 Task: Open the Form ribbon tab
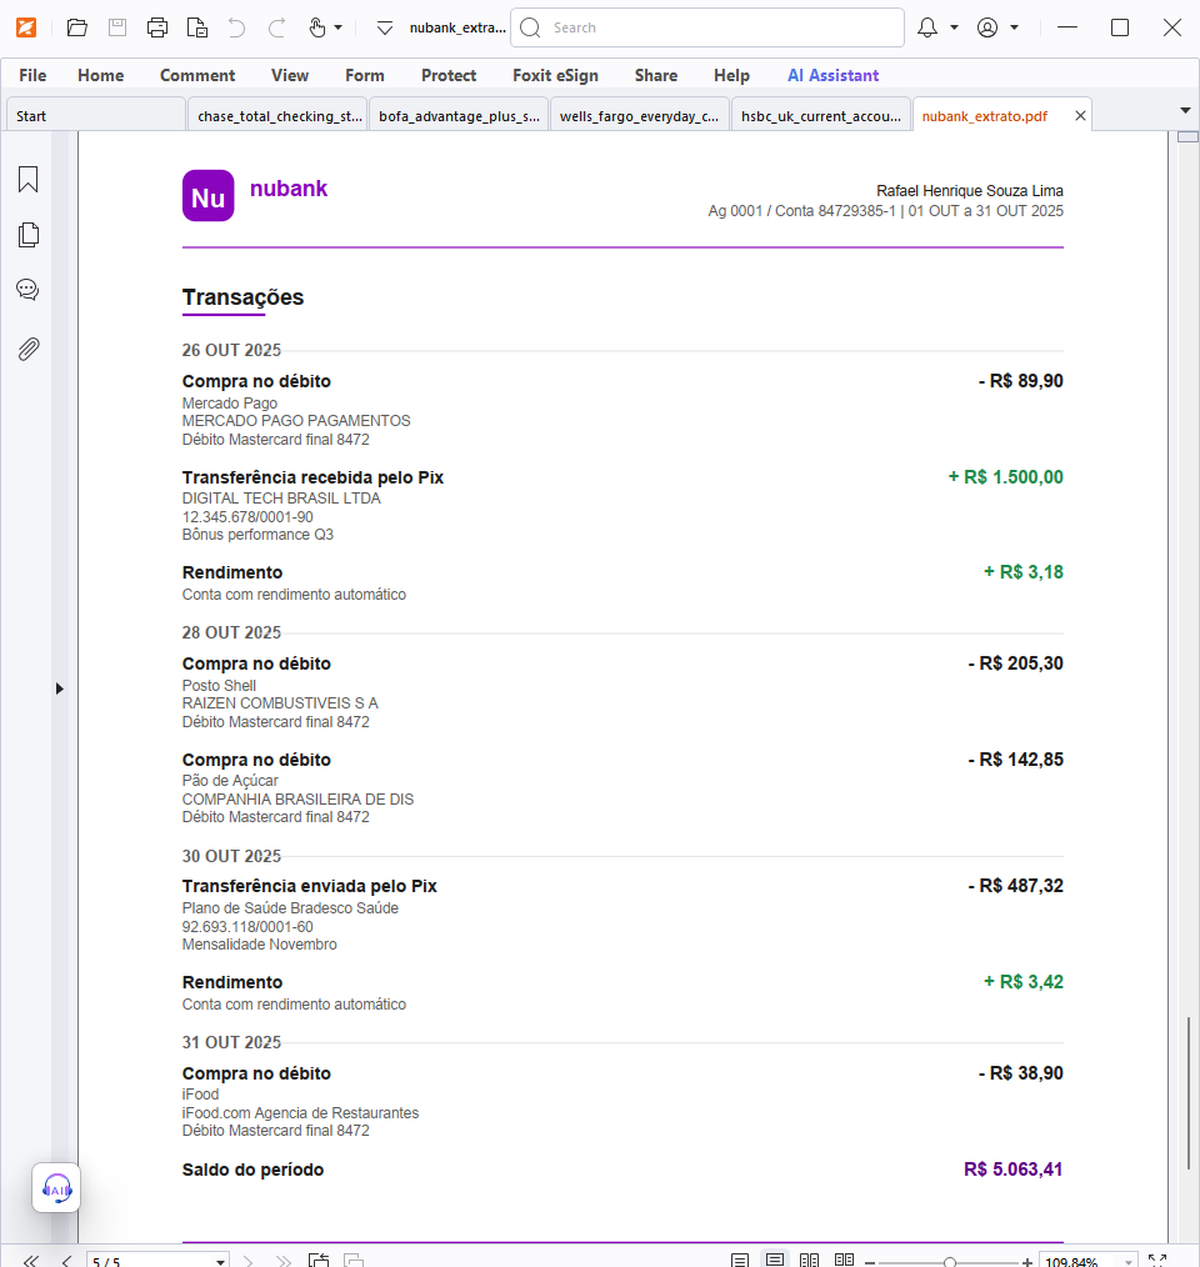click(365, 75)
